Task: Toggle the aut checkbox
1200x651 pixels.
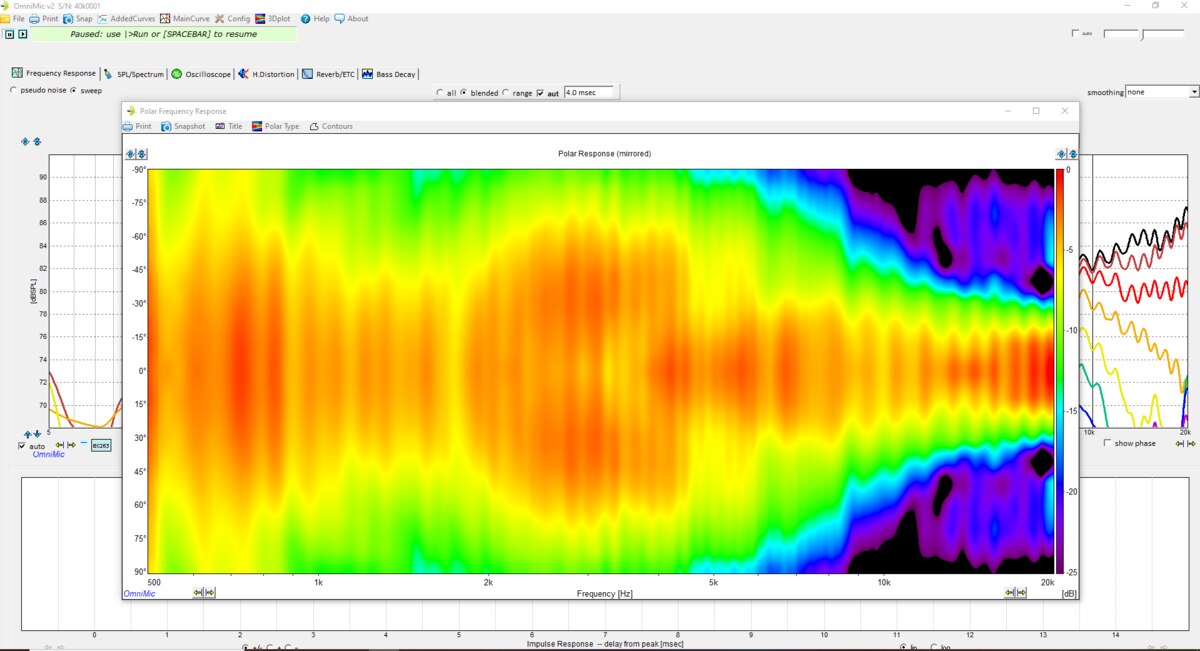Action: (540, 92)
